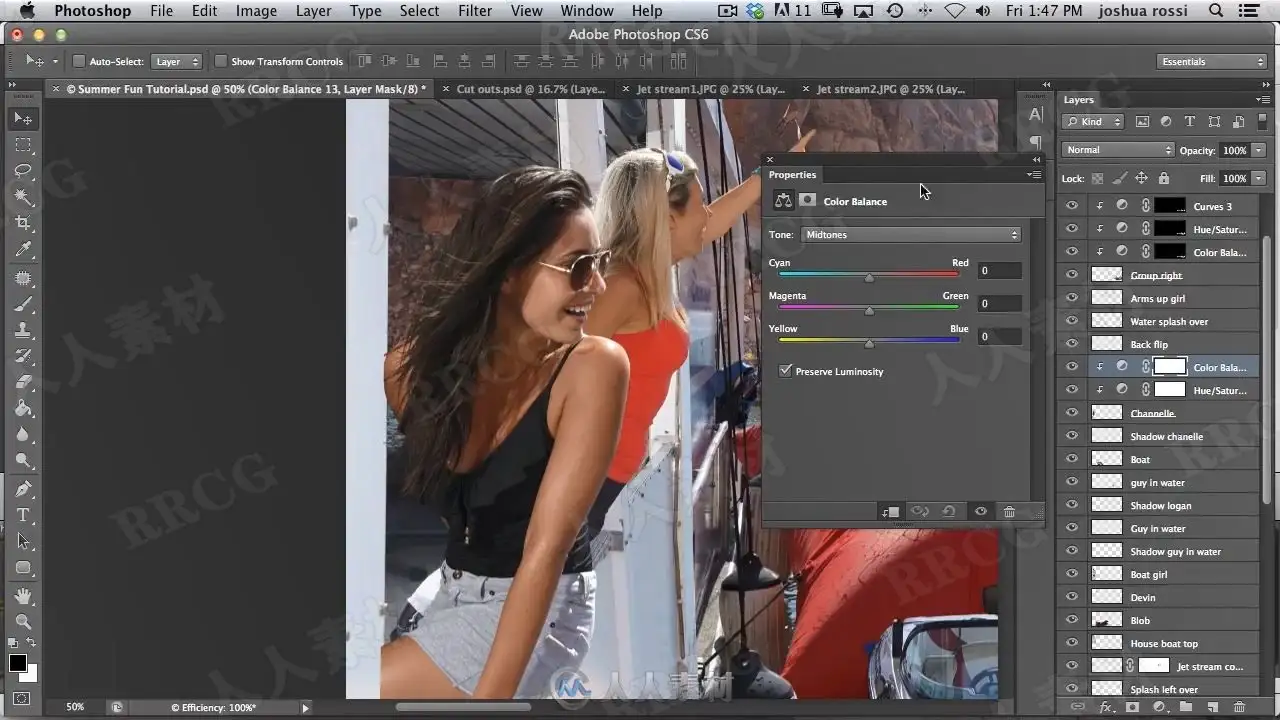Click the Cyan-Red slider handle
Screen dimensions: 1280x720
click(x=869, y=278)
